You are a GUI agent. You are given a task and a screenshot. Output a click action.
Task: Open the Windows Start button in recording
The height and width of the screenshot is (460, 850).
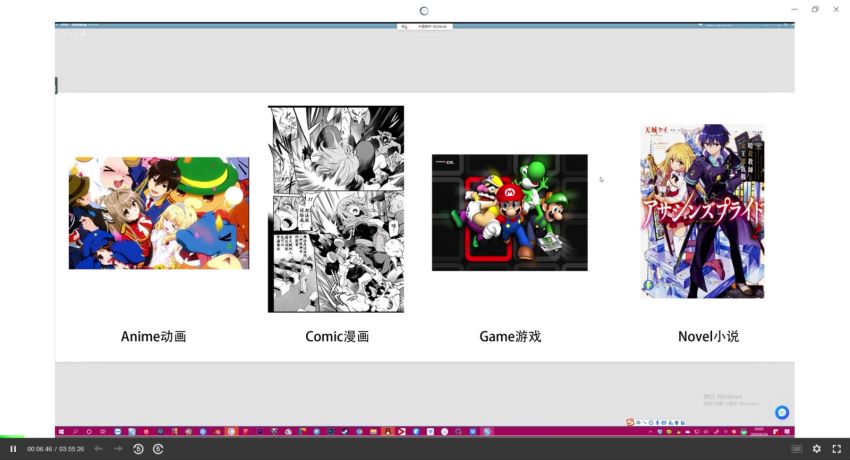pyautogui.click(x=61, y=432)
